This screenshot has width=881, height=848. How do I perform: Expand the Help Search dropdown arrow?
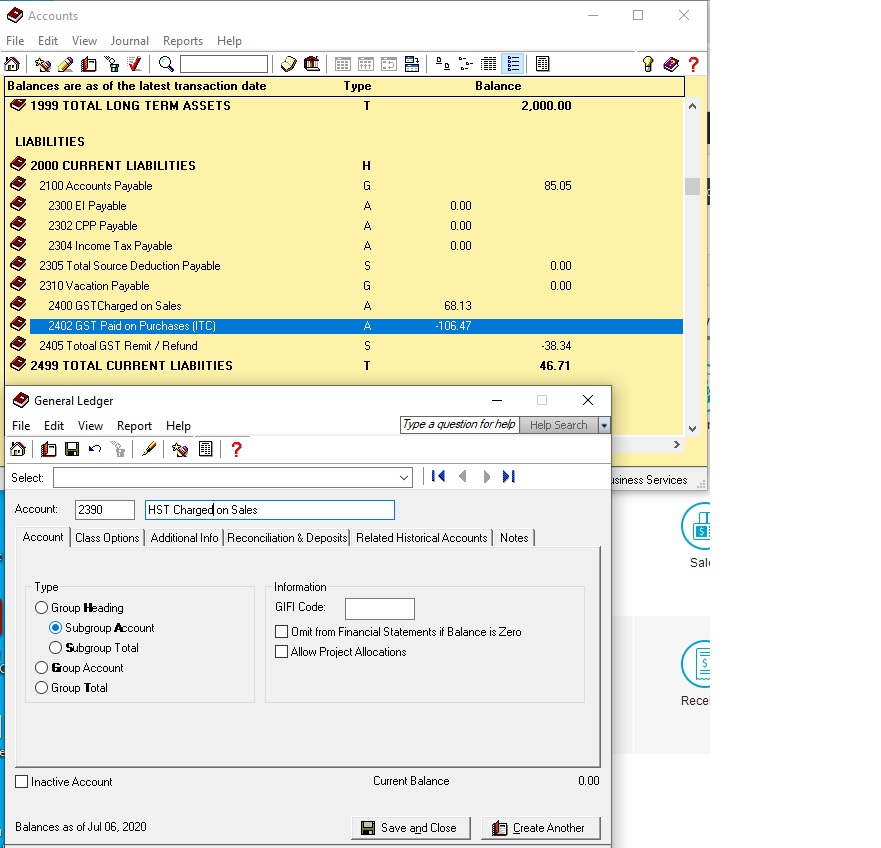click(x=604, y=425)
